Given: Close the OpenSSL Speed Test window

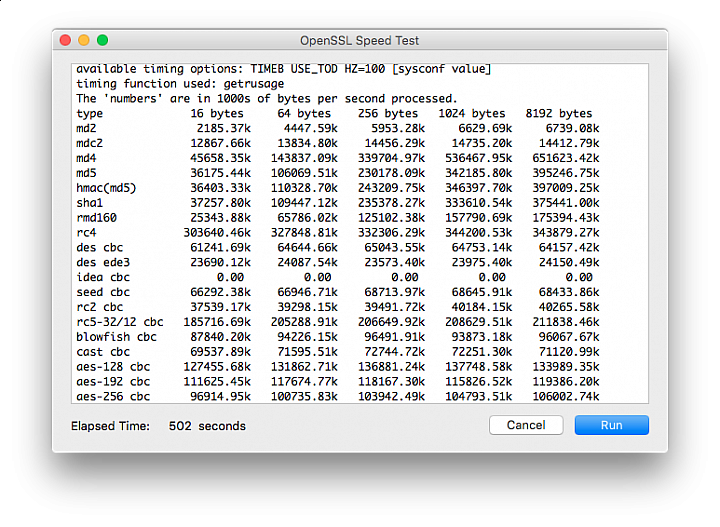Looking at the screenshot, I should pyautogui.click(x=66, y=40).
